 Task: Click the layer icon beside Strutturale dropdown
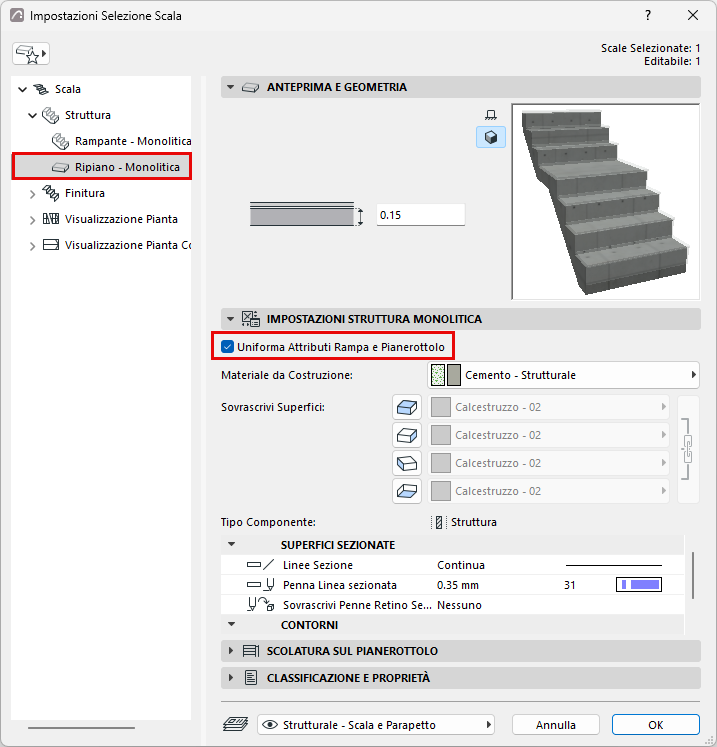(235, 725)
